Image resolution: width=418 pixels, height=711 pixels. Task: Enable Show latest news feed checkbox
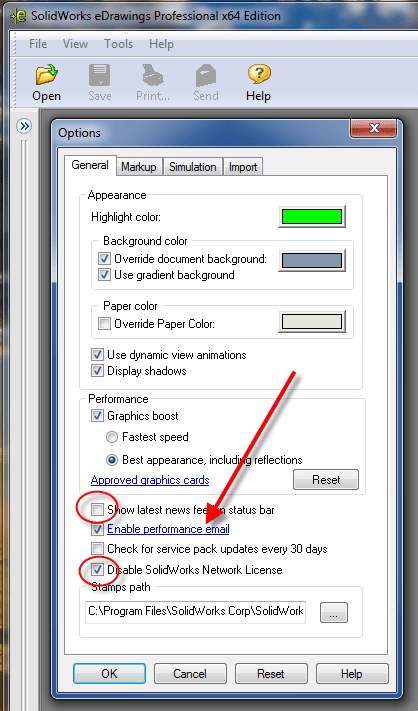tap(97, 510)
